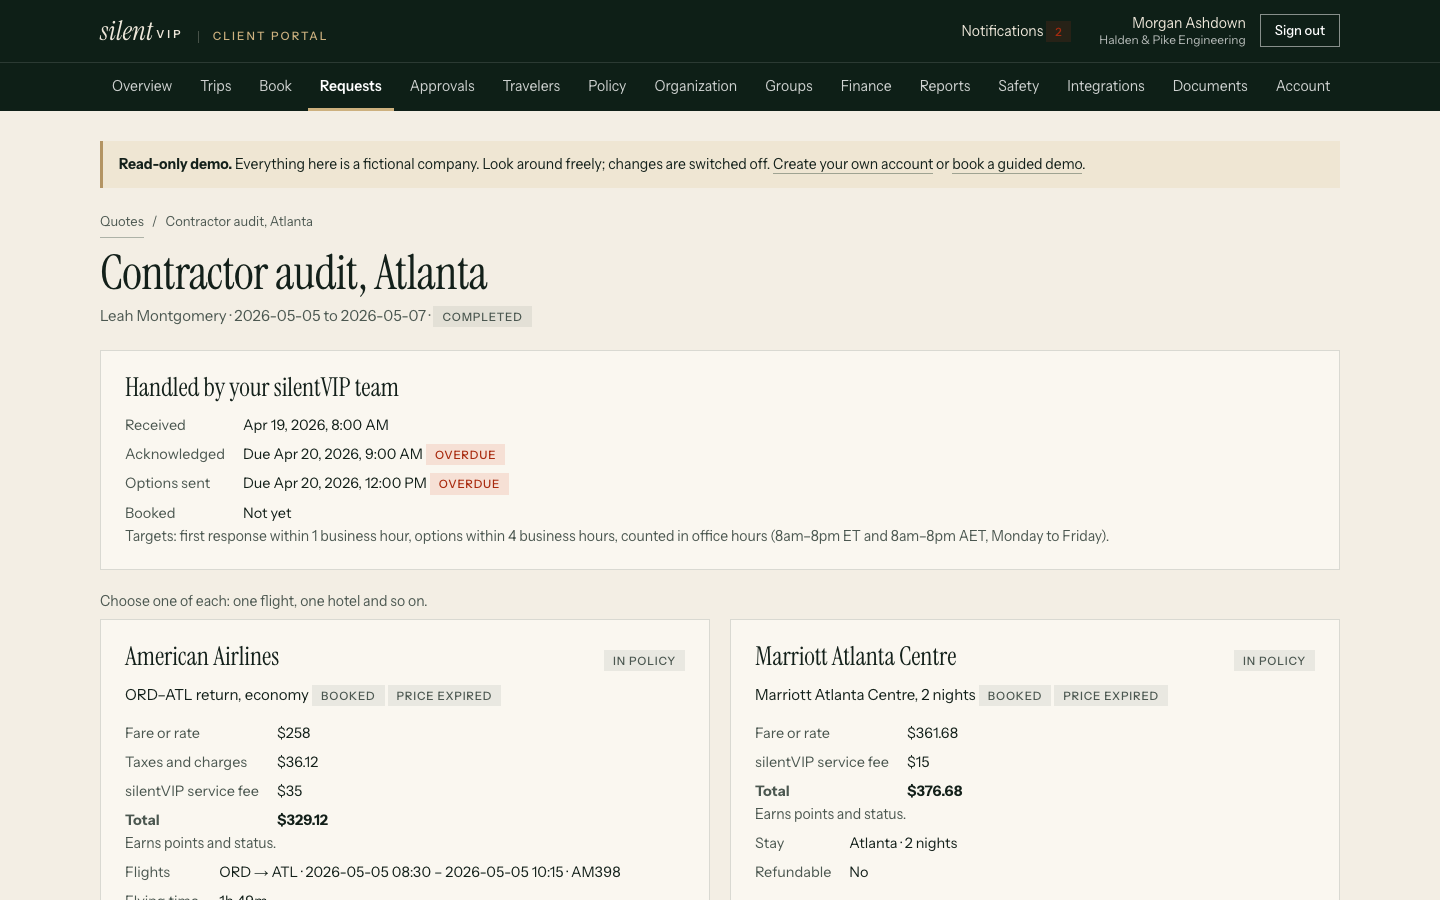
Task: Return to Quotes via the breadcrumb
Action: click(122, 222)
